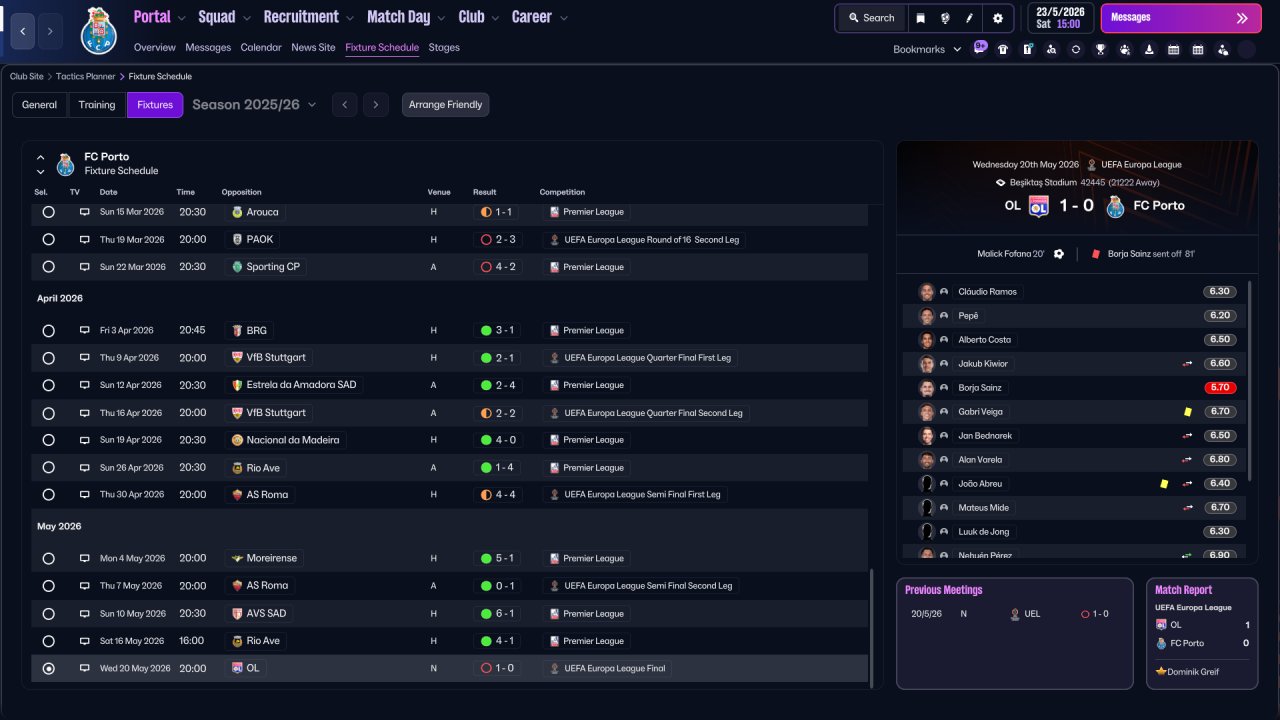Screen dimensions: 1280x720
Task: Click the Tactics Planner breadcrumb link
Action: pyautogui.click(x=86, y=76)
